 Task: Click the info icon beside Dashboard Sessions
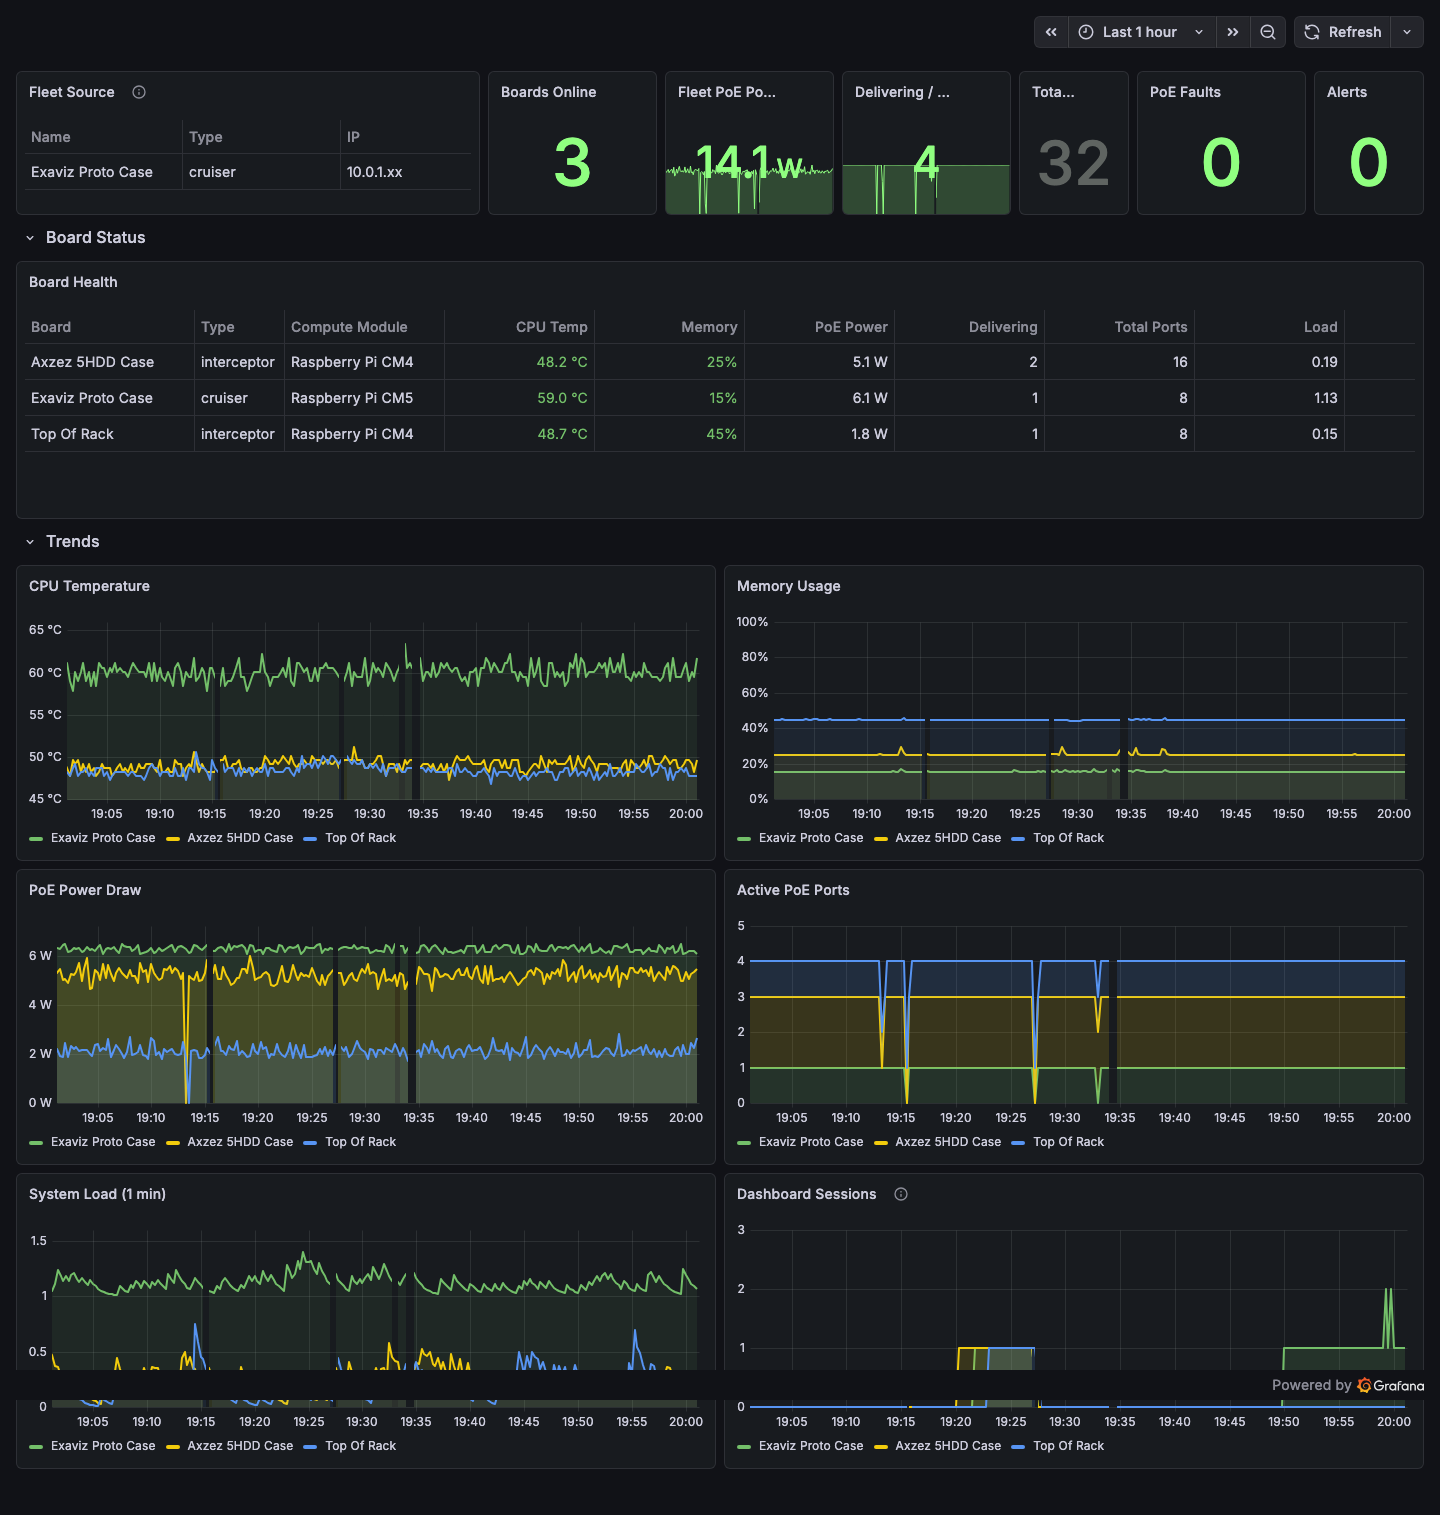(900, 1193)
